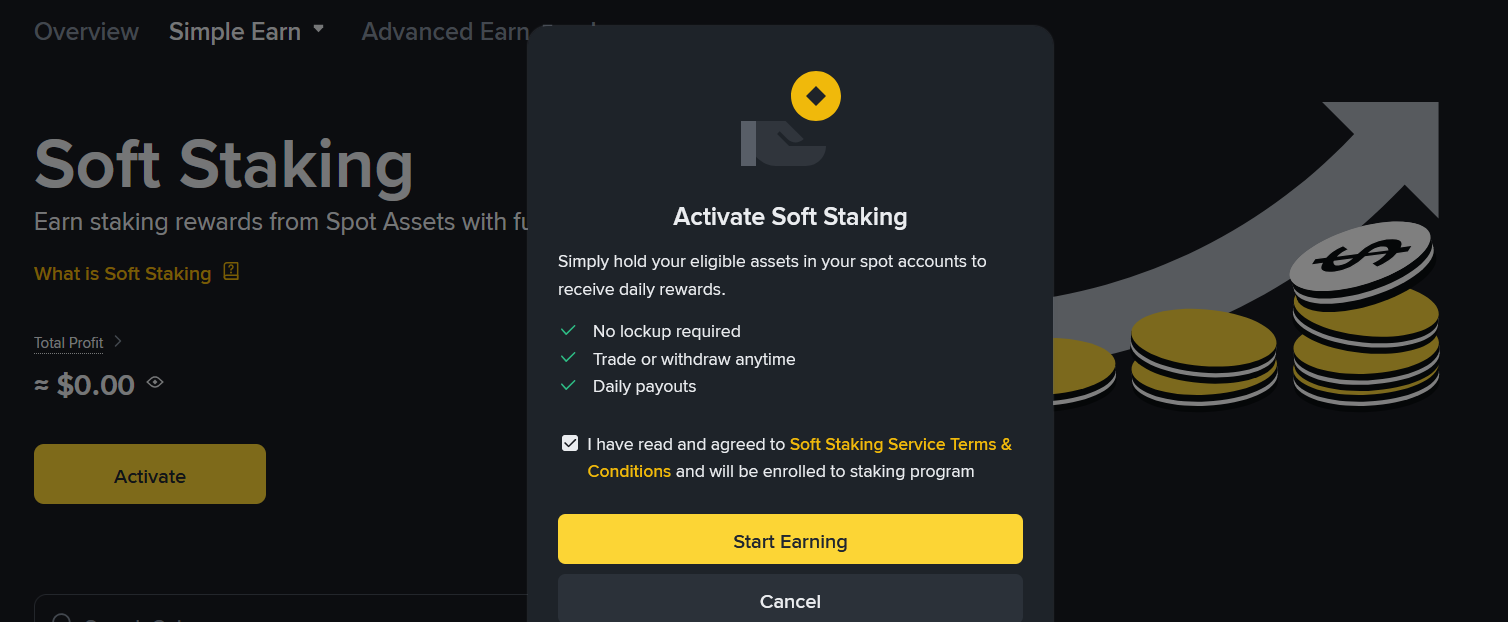Click the checkmark next to Trade or withdraw anytime
This screenshot has height=622, width=1508.
click(568, 357)
